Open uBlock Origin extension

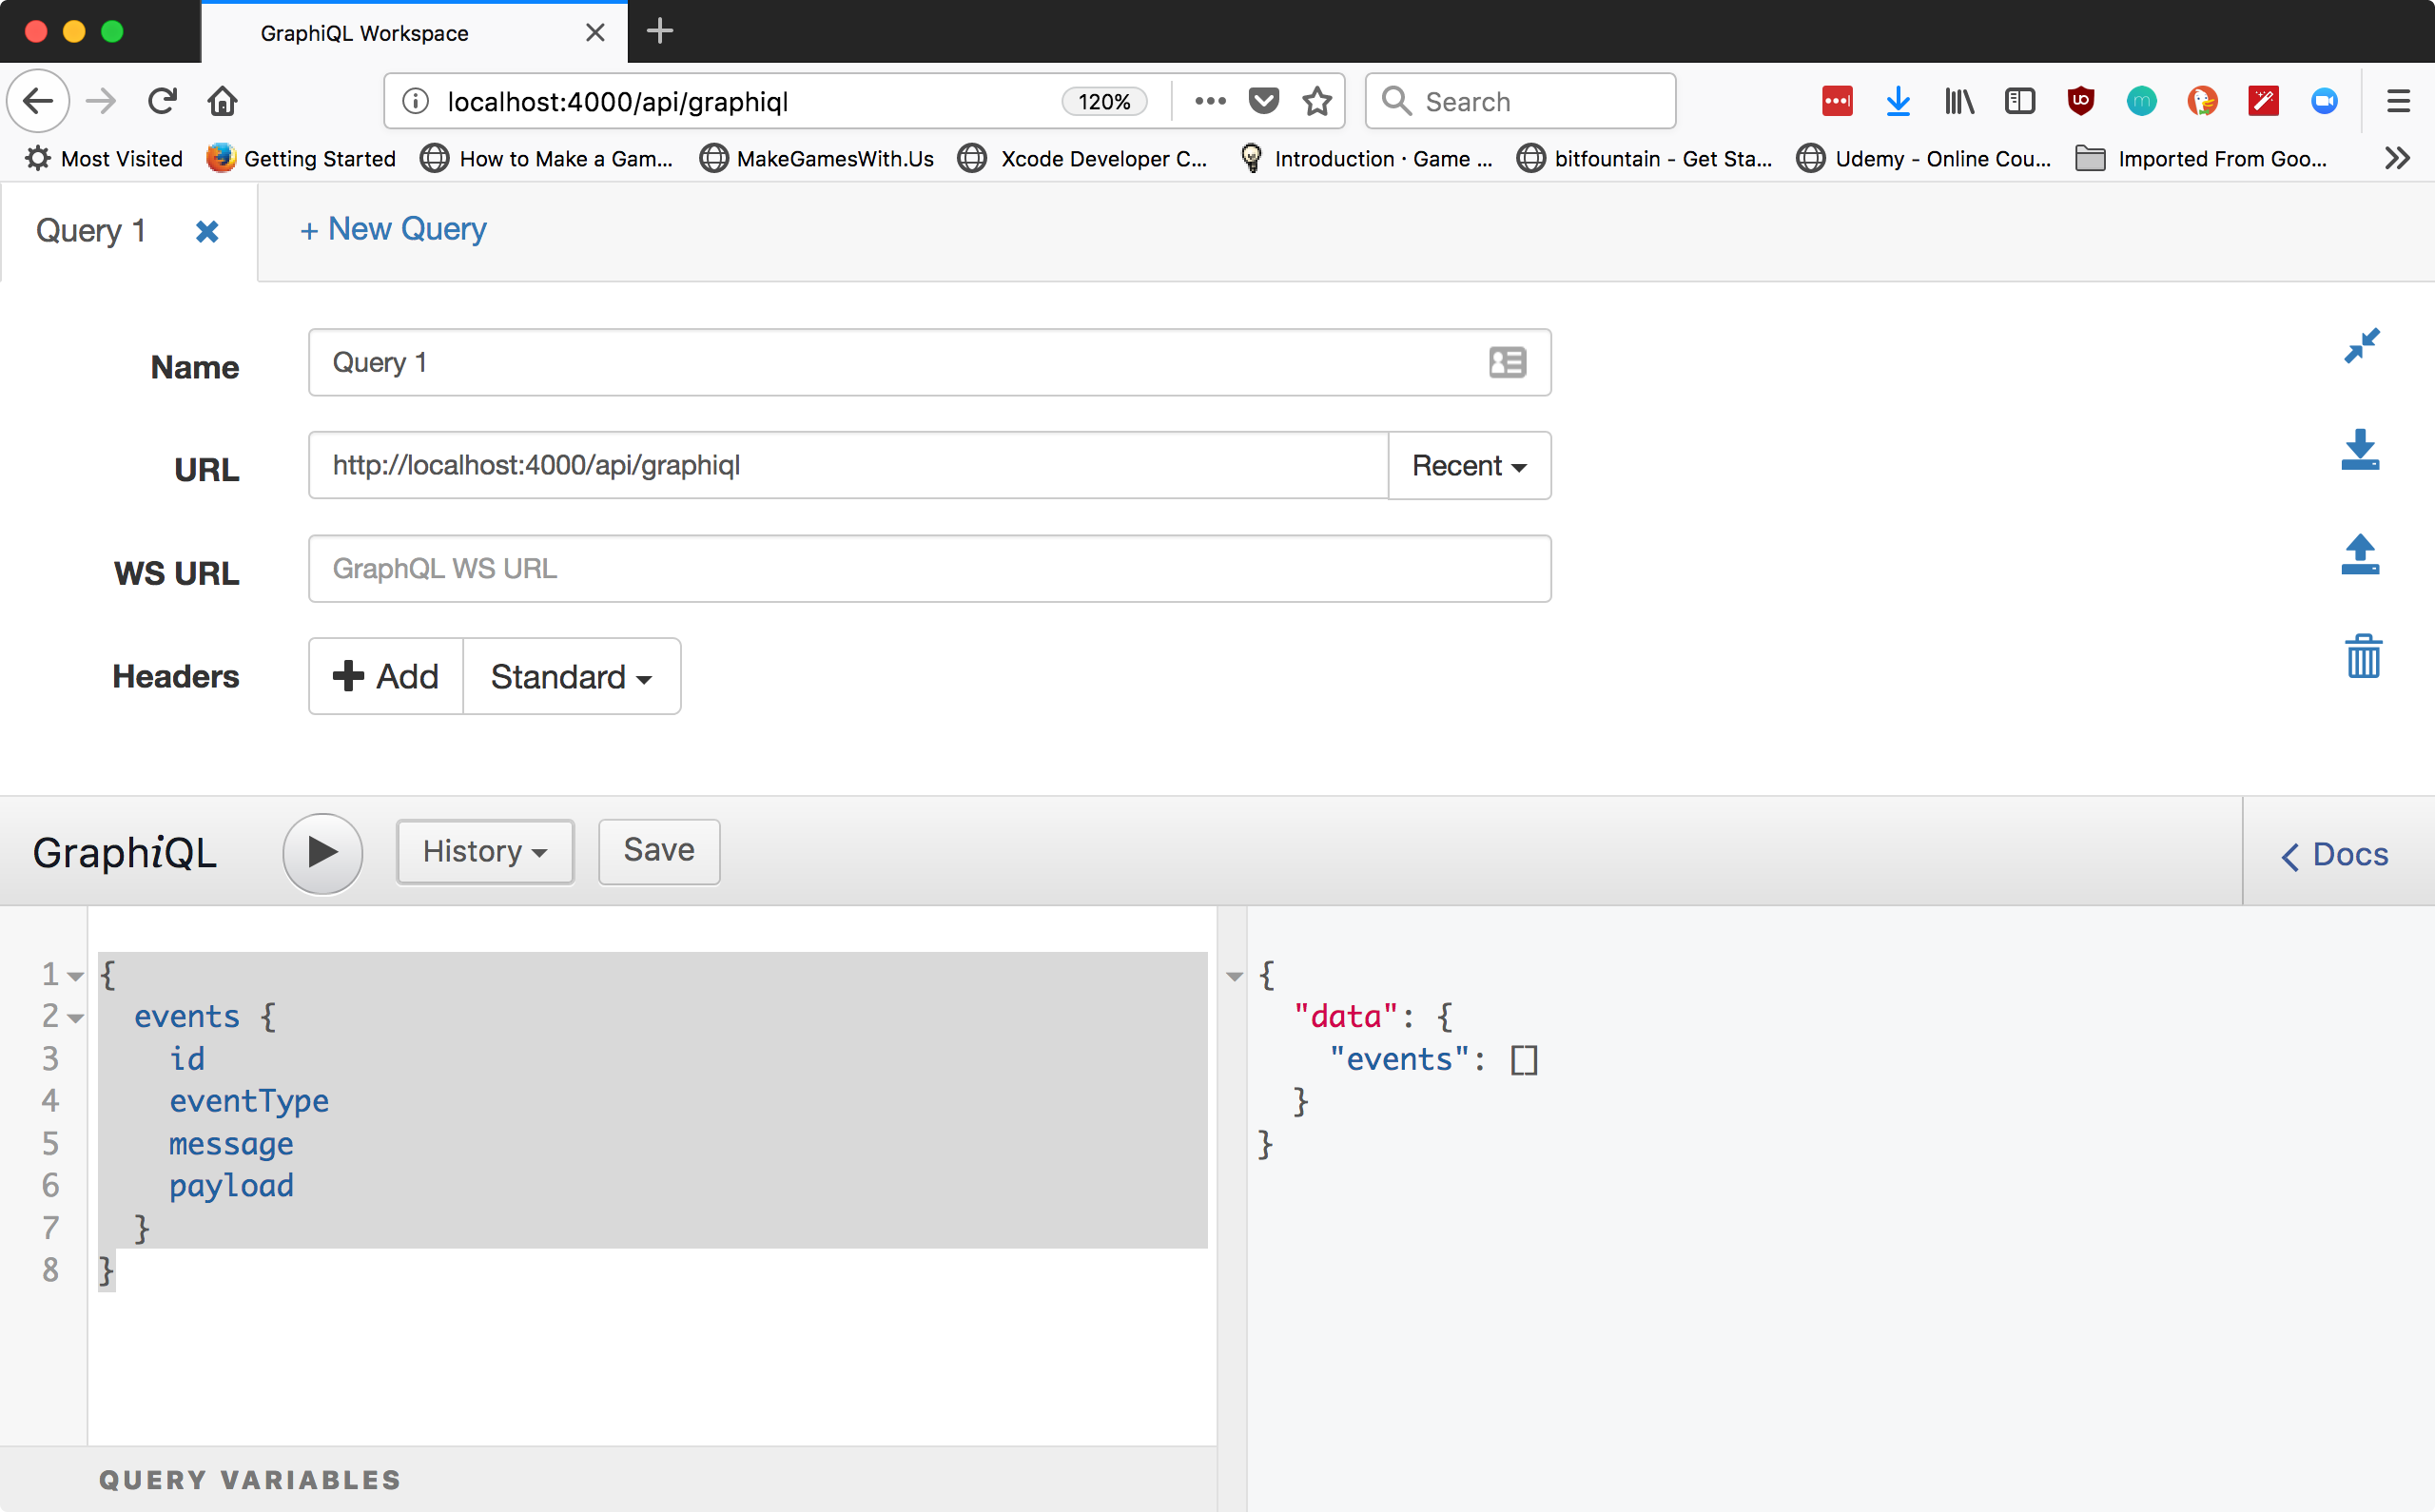(x=2081, y=101)
